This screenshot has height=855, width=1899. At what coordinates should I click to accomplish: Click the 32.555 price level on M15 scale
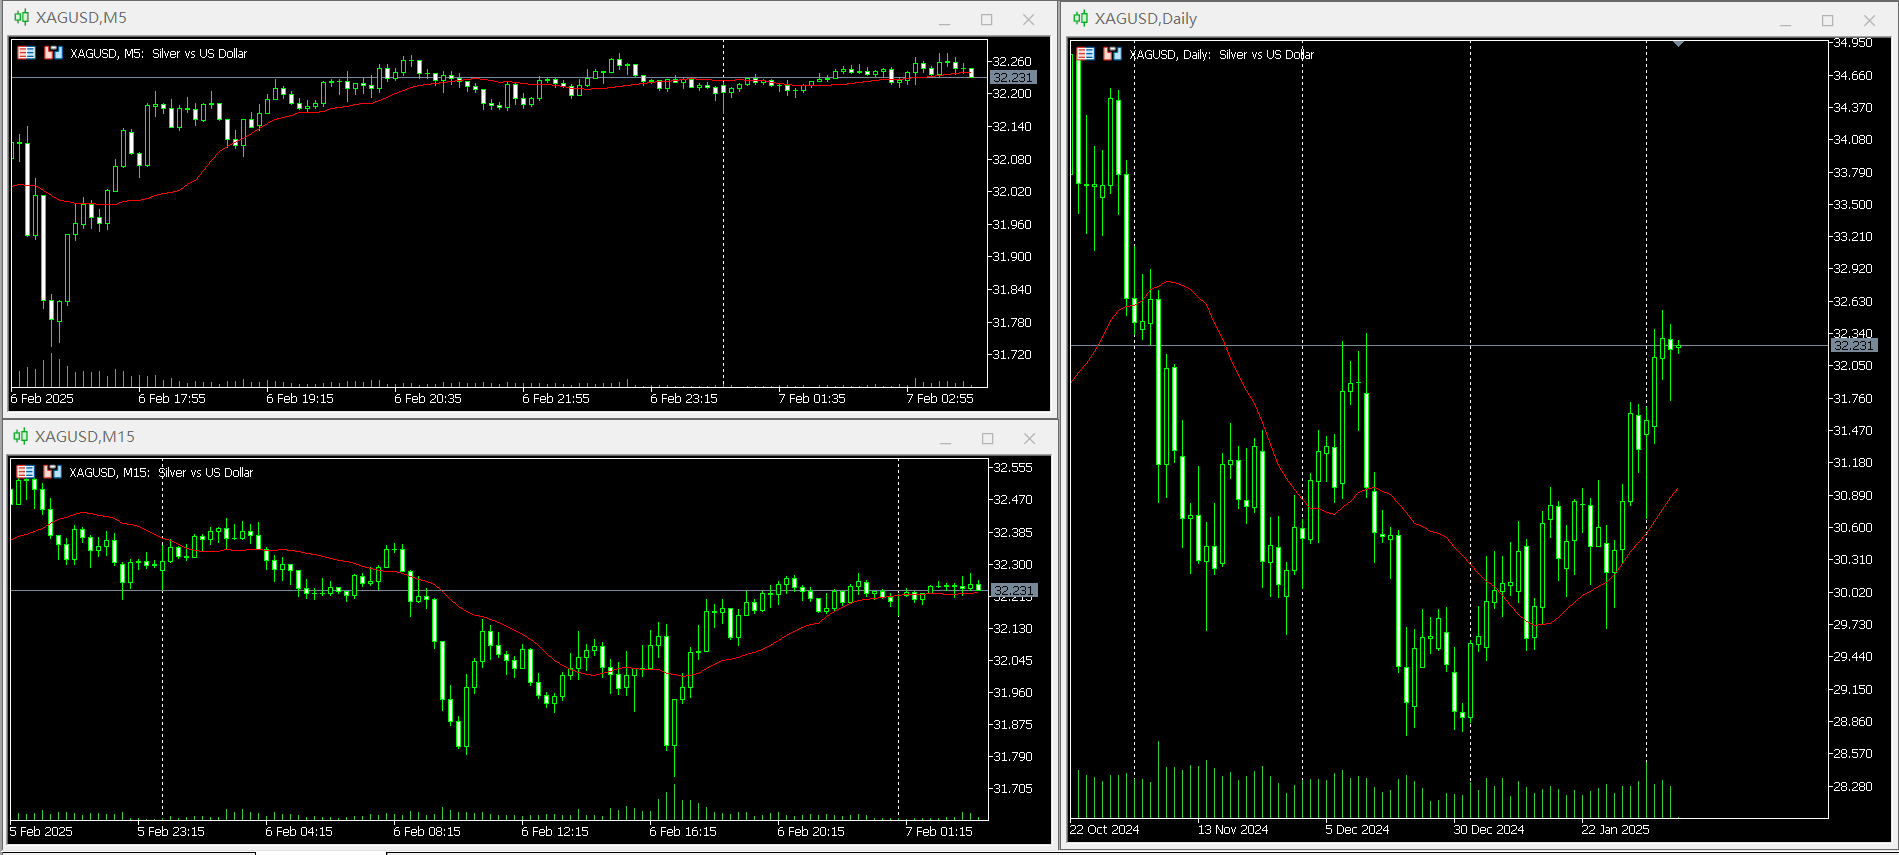coord(1012,468)
